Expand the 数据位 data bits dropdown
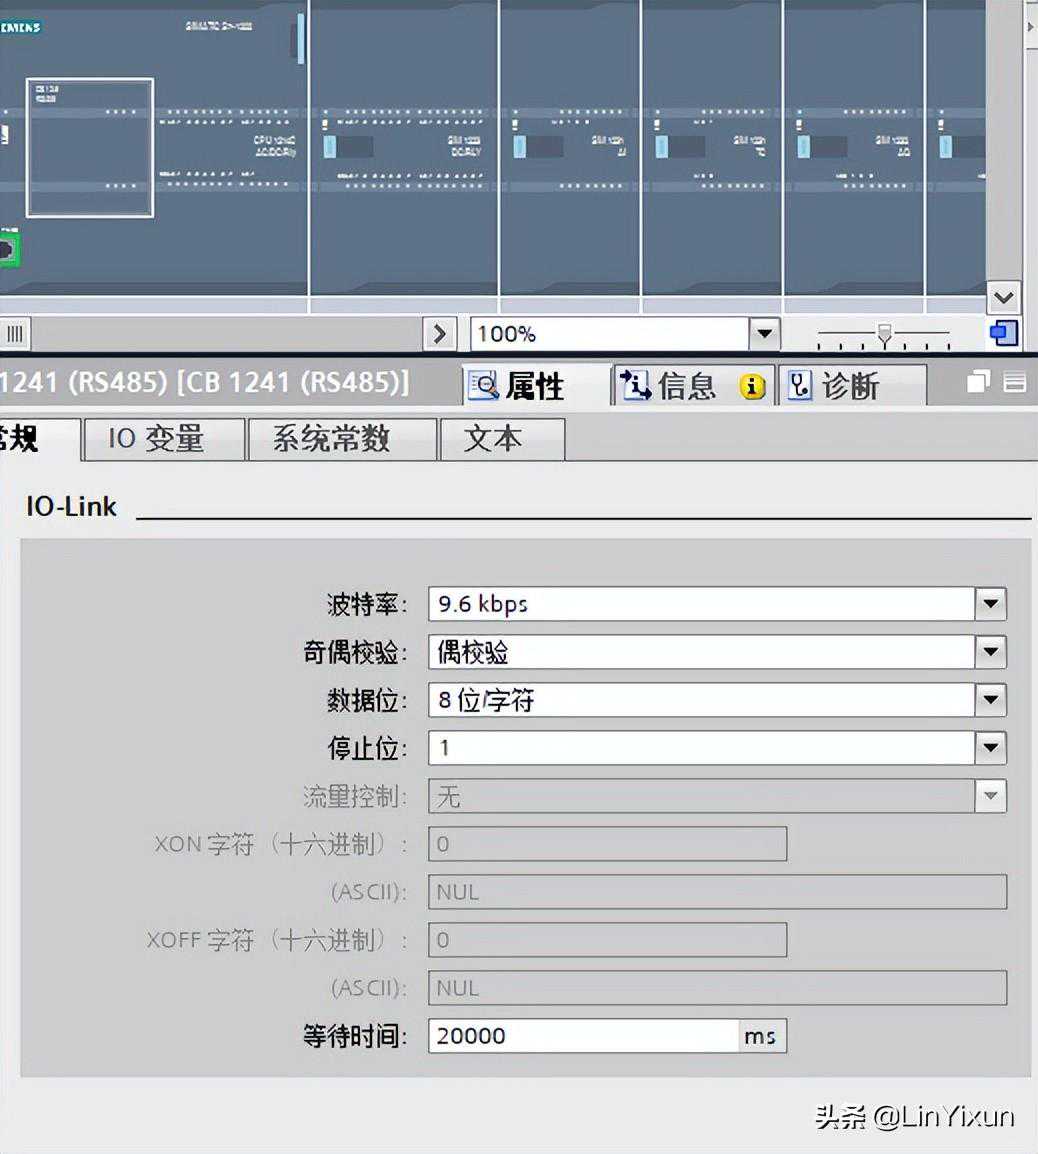This screenshot has height=1154, width=1038. (x=990, y=700)
